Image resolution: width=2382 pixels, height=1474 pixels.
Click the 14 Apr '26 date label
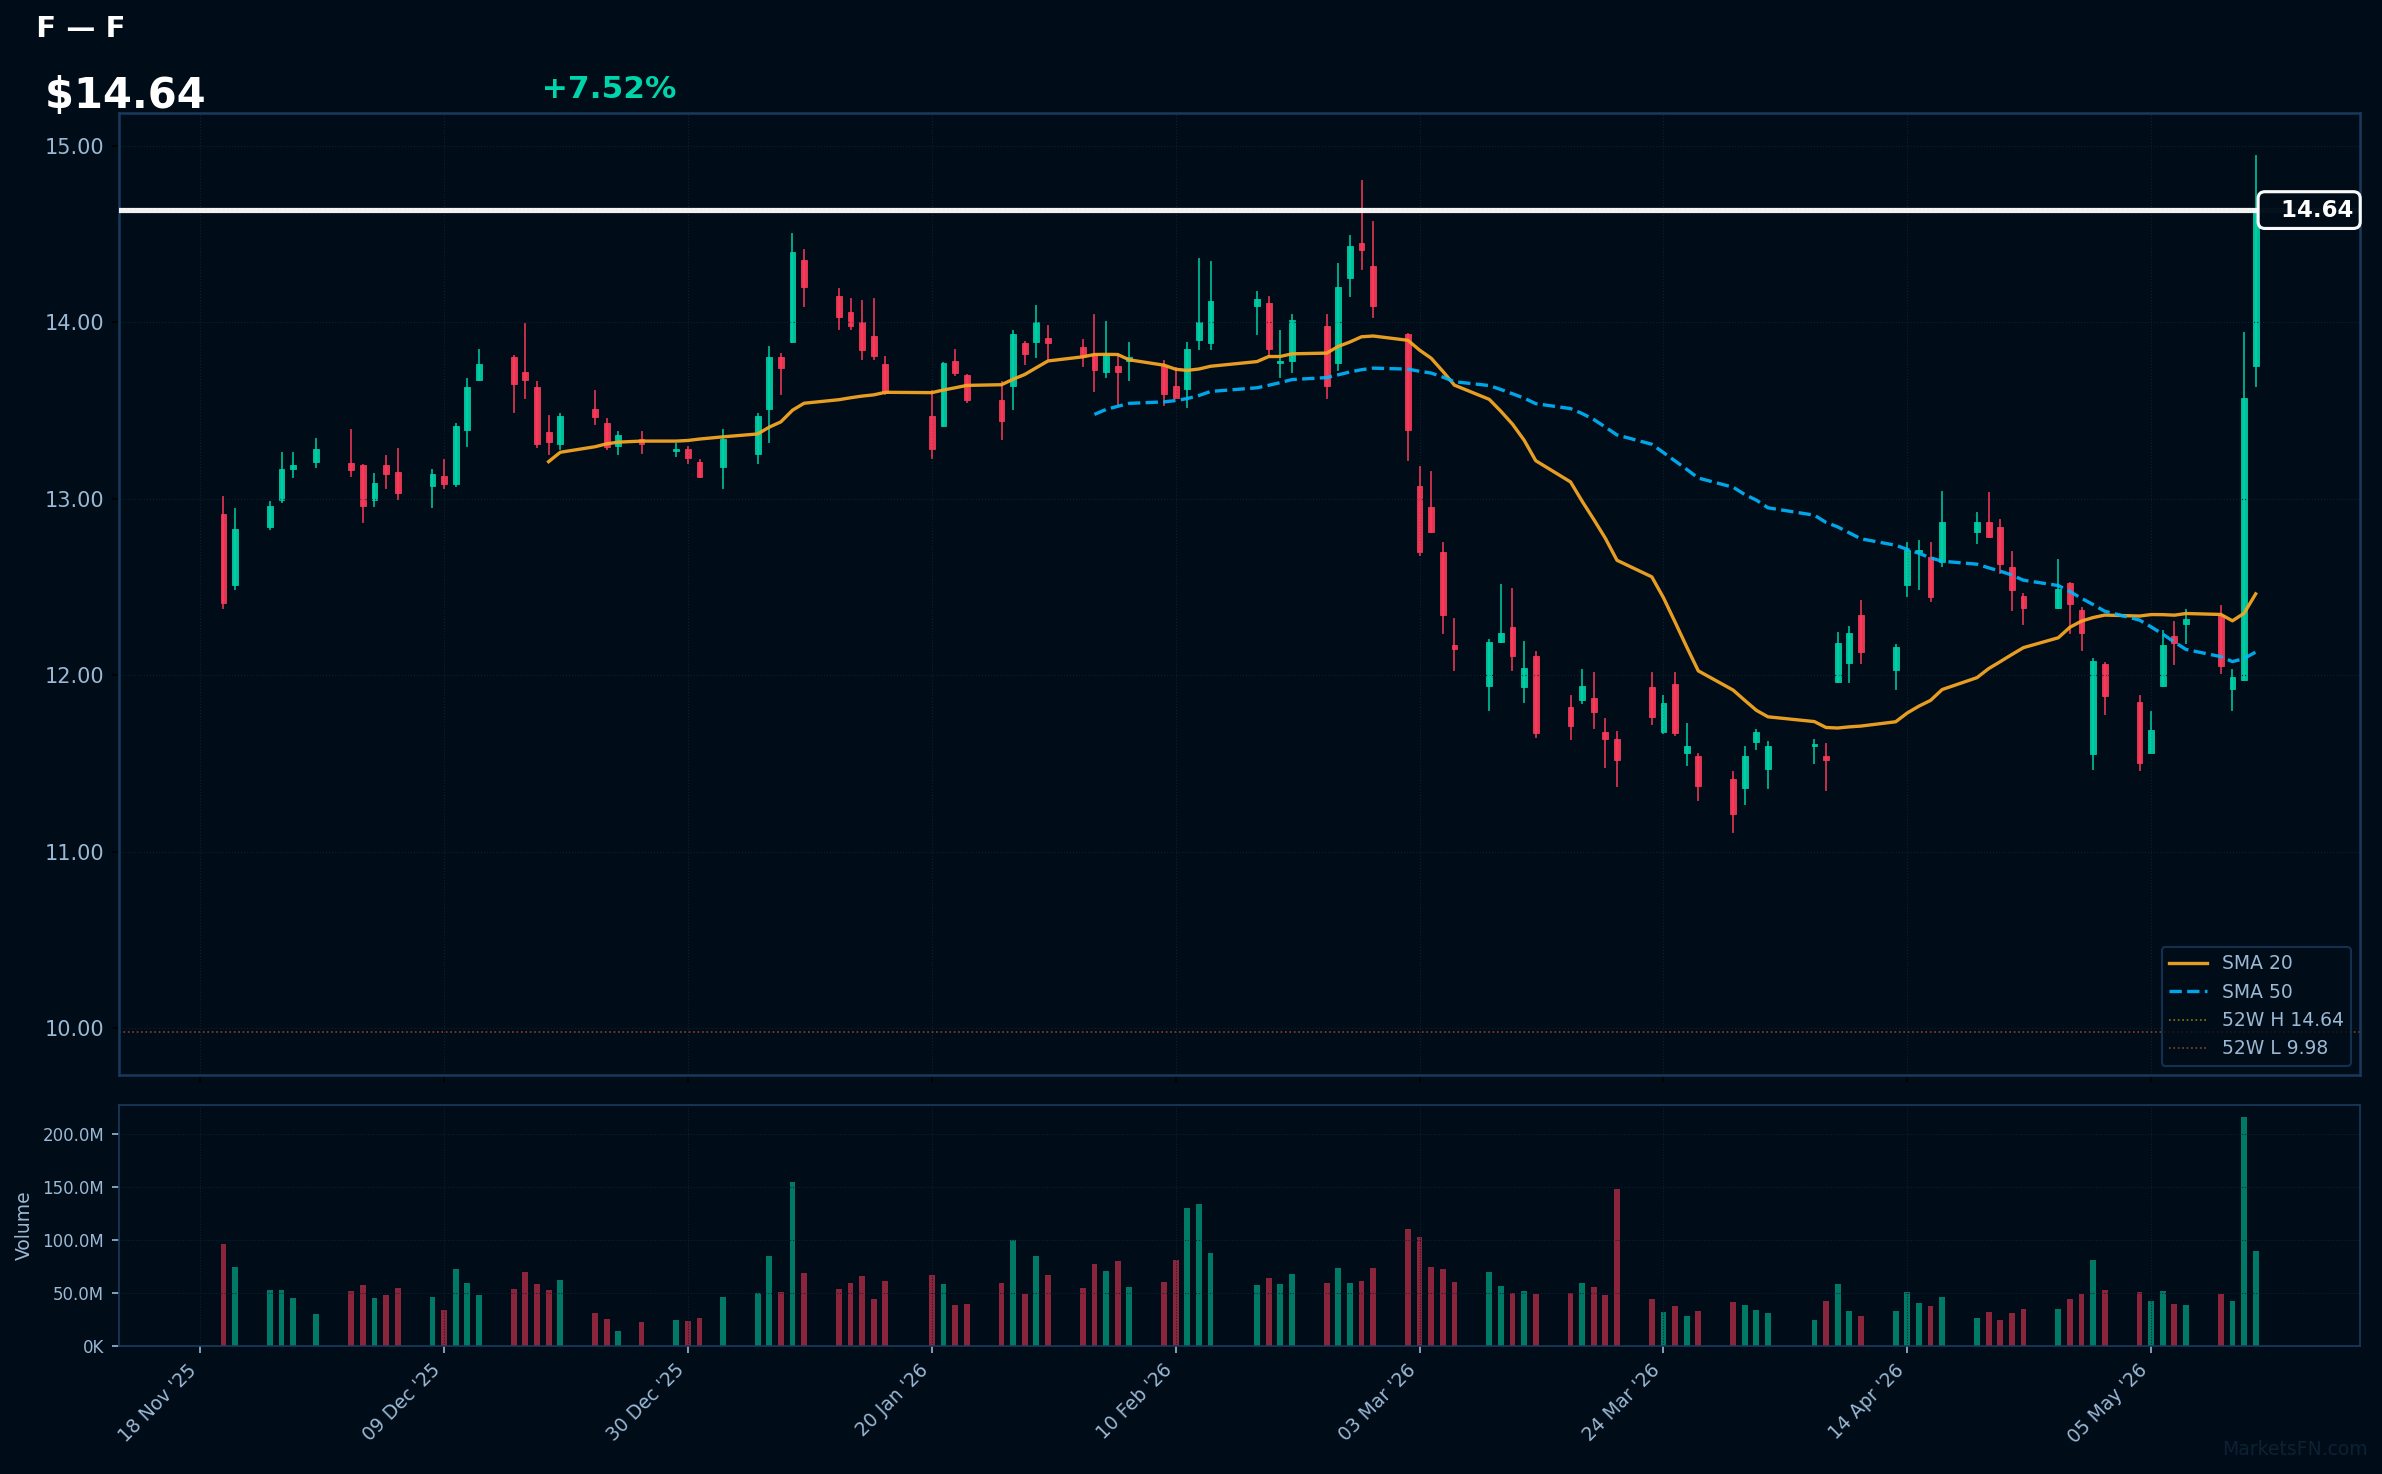(1865, 1402)
